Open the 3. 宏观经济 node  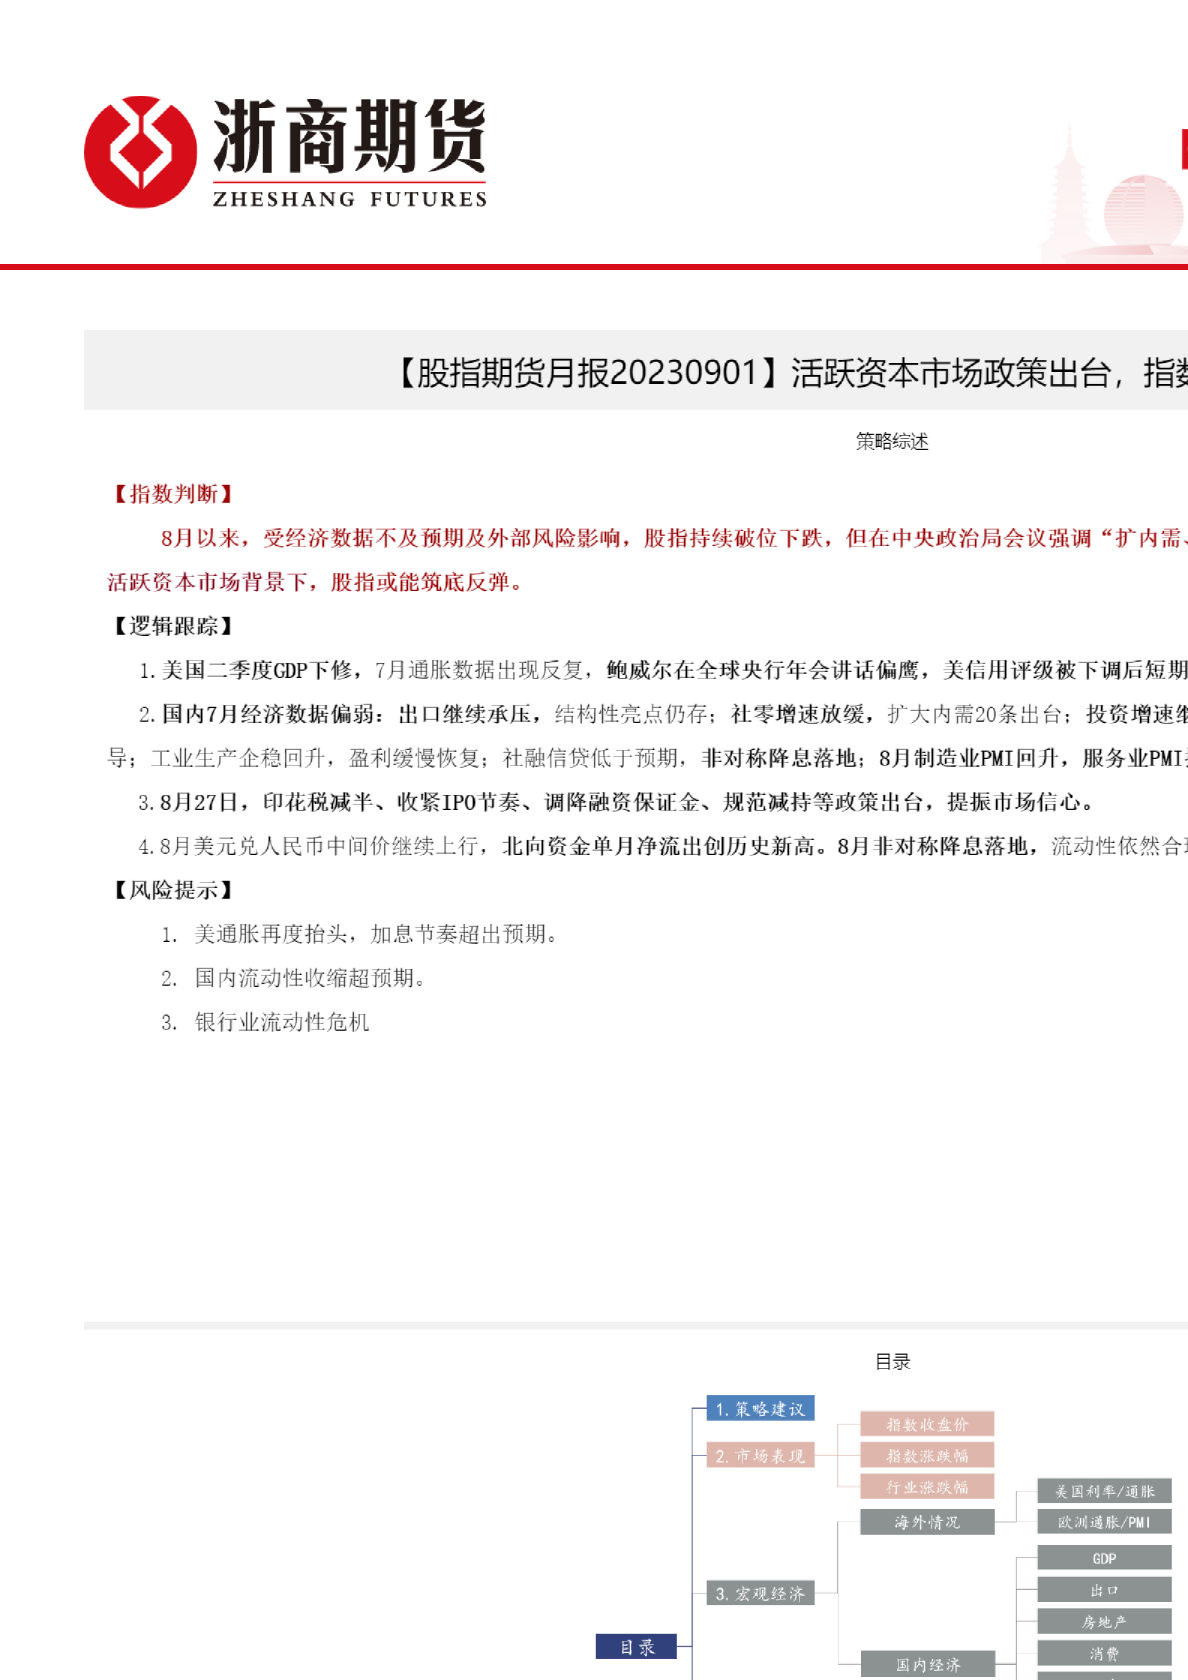760,1593
